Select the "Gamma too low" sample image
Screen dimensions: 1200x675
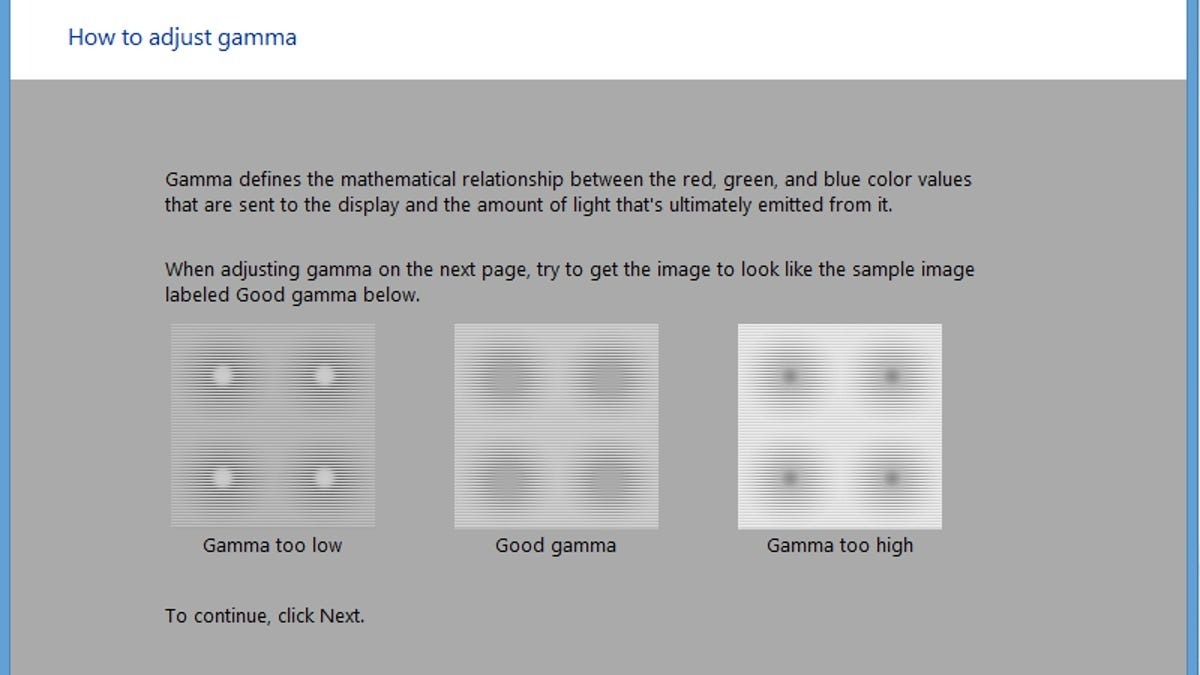click(x=273, y=425)
